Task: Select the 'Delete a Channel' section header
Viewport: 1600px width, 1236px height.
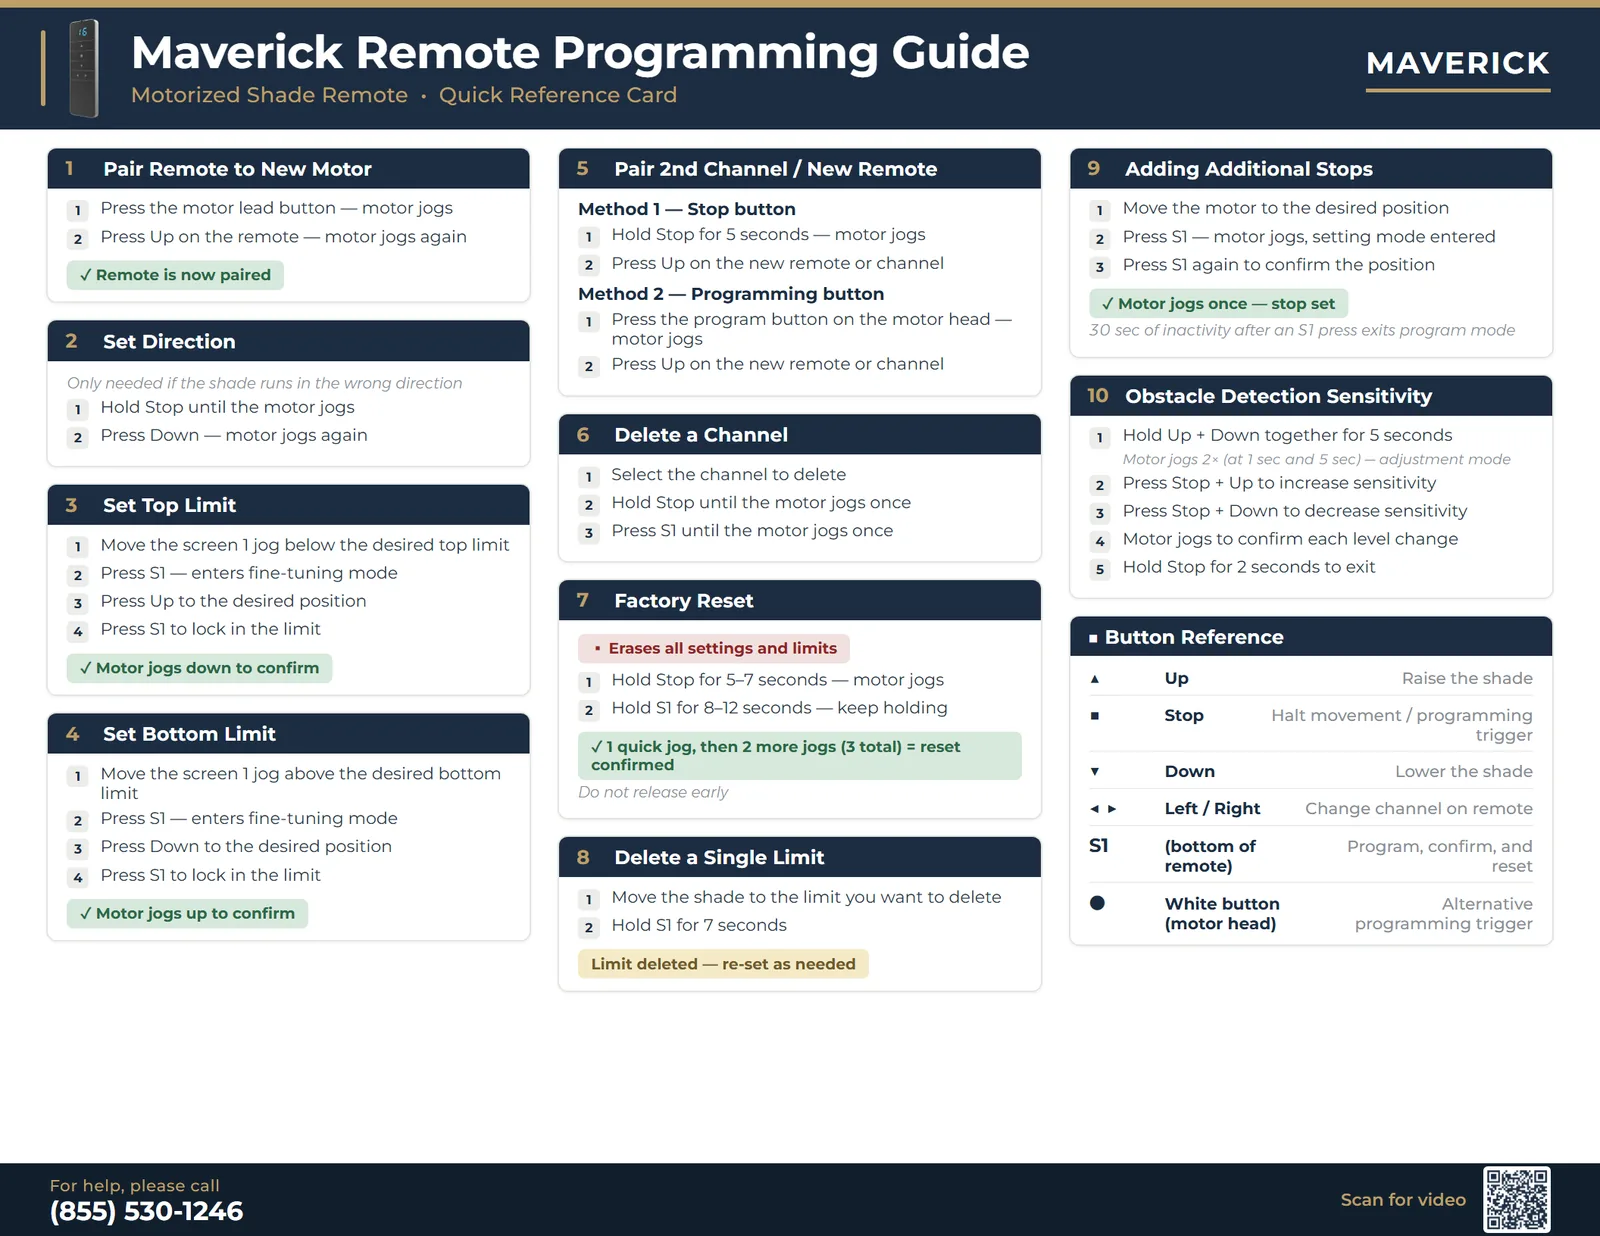Action: (x=800, y=435)
